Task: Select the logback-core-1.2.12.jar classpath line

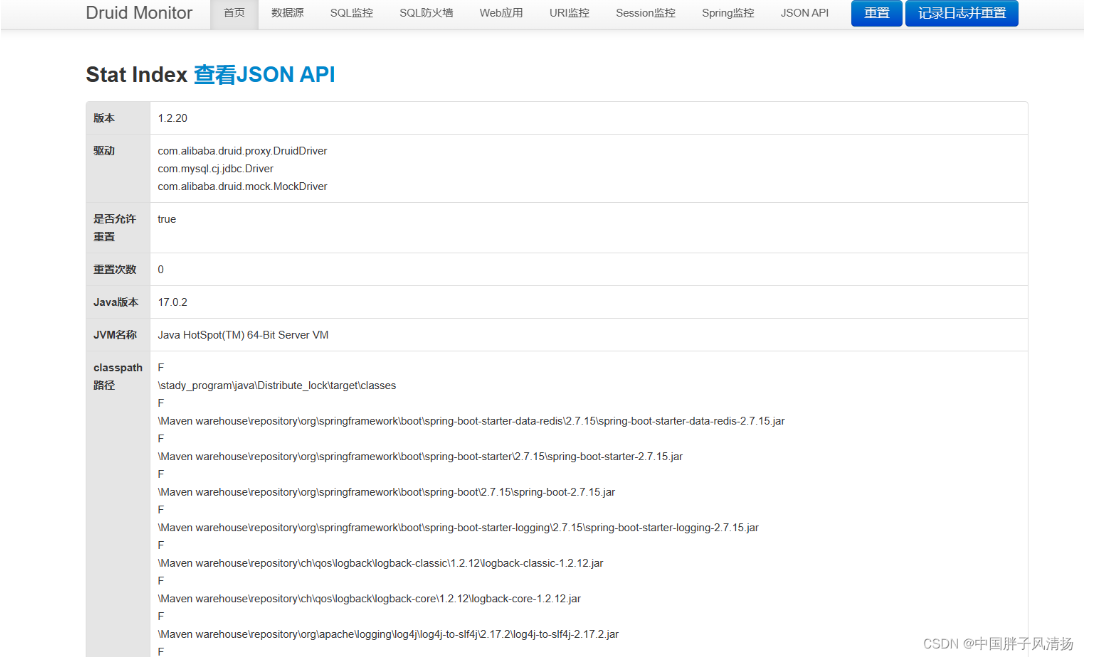Action: click(x=369, y=598)
